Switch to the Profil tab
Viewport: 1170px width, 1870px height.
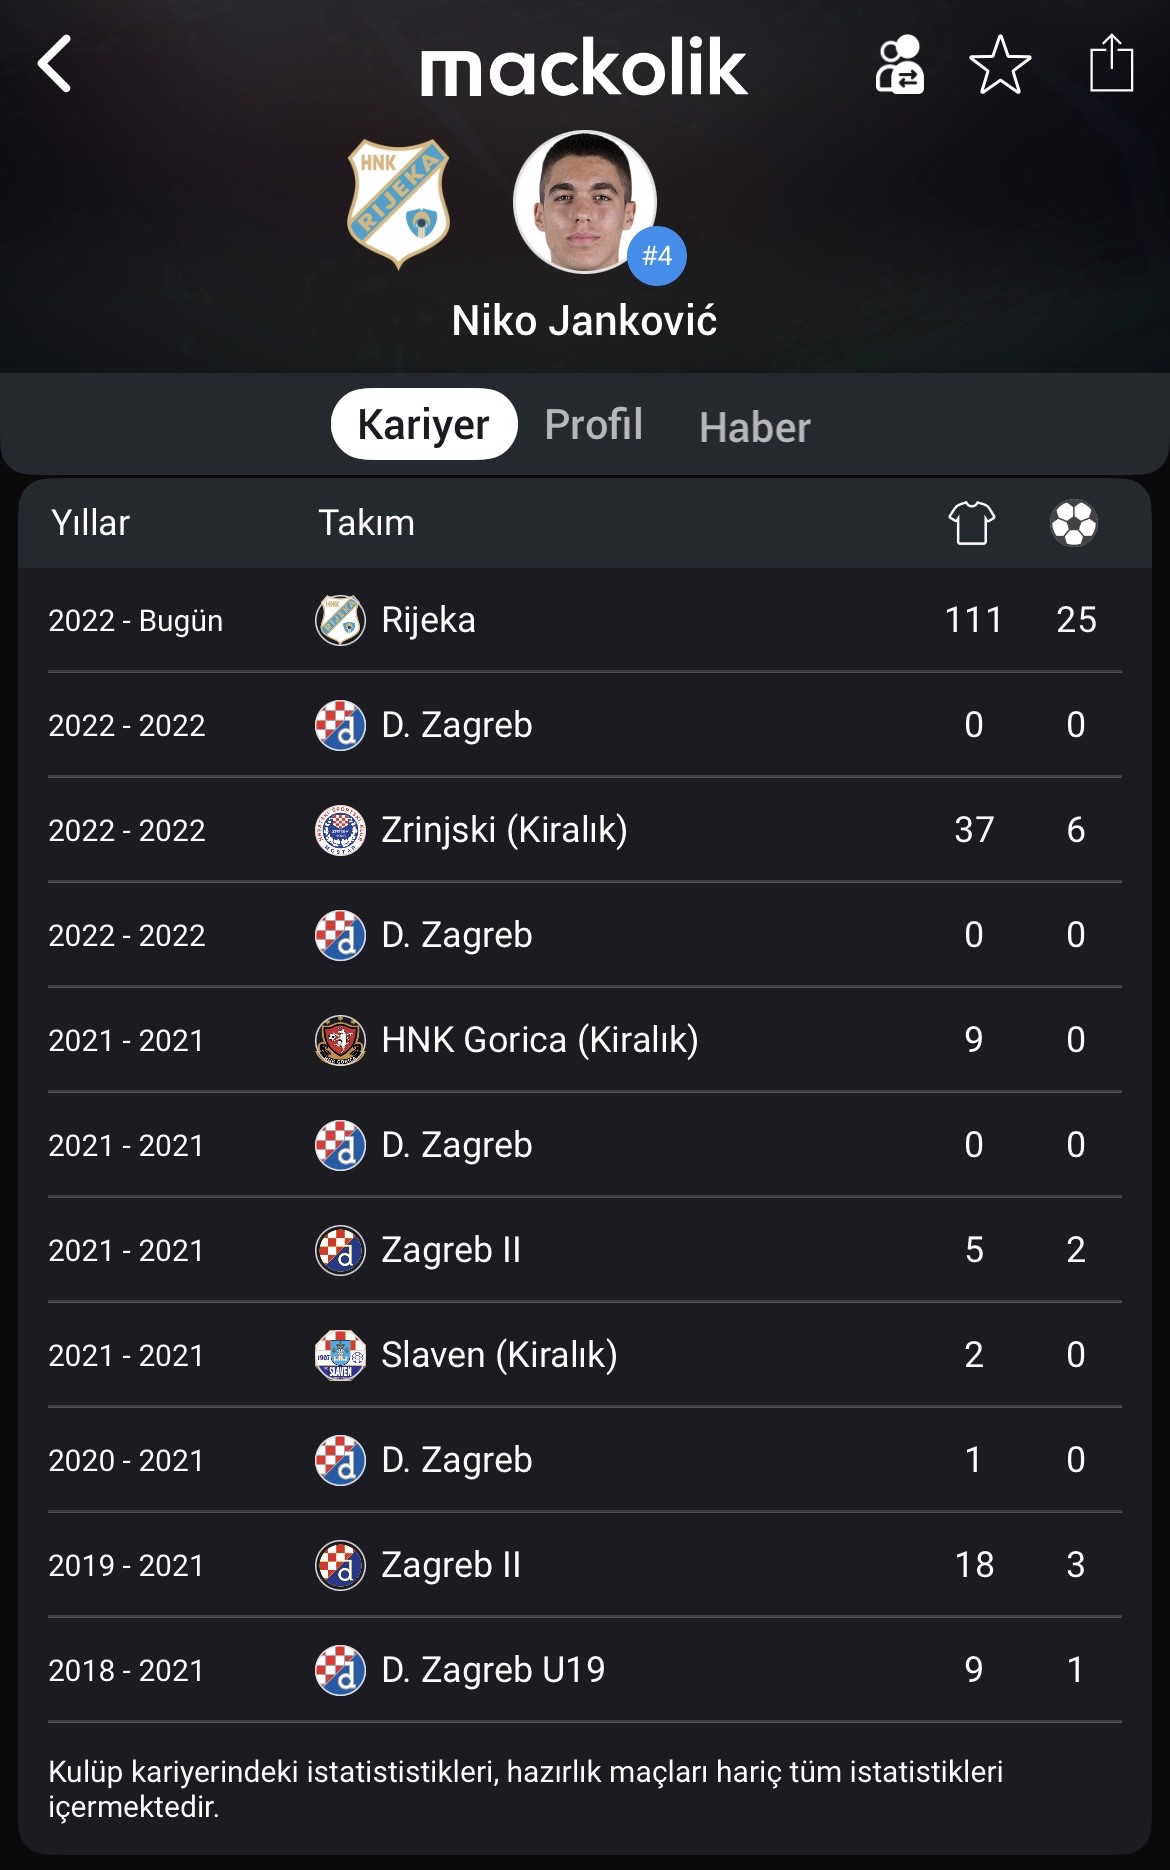(x=594, y=425)
